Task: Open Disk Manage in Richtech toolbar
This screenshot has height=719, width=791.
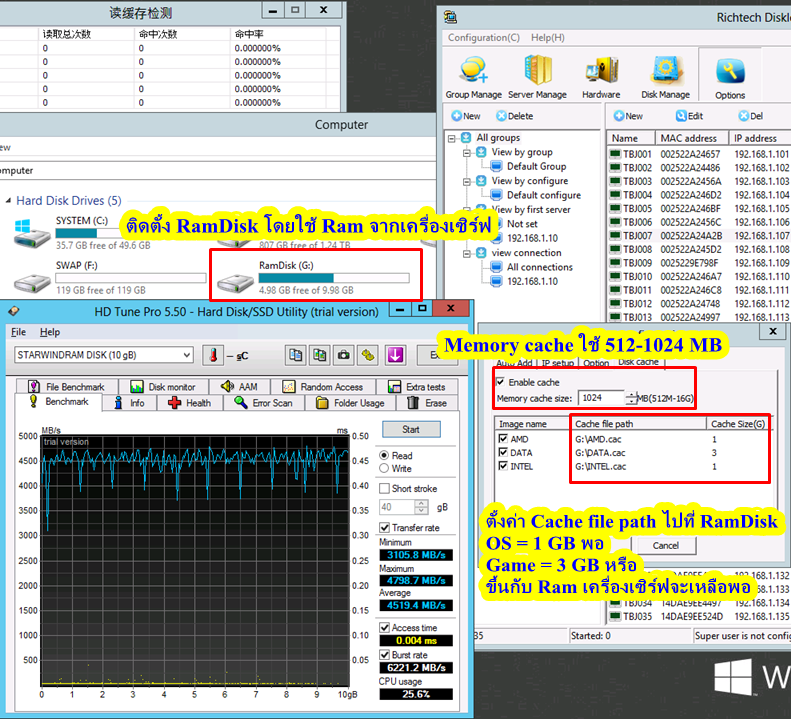Action: tap(665, 77)
